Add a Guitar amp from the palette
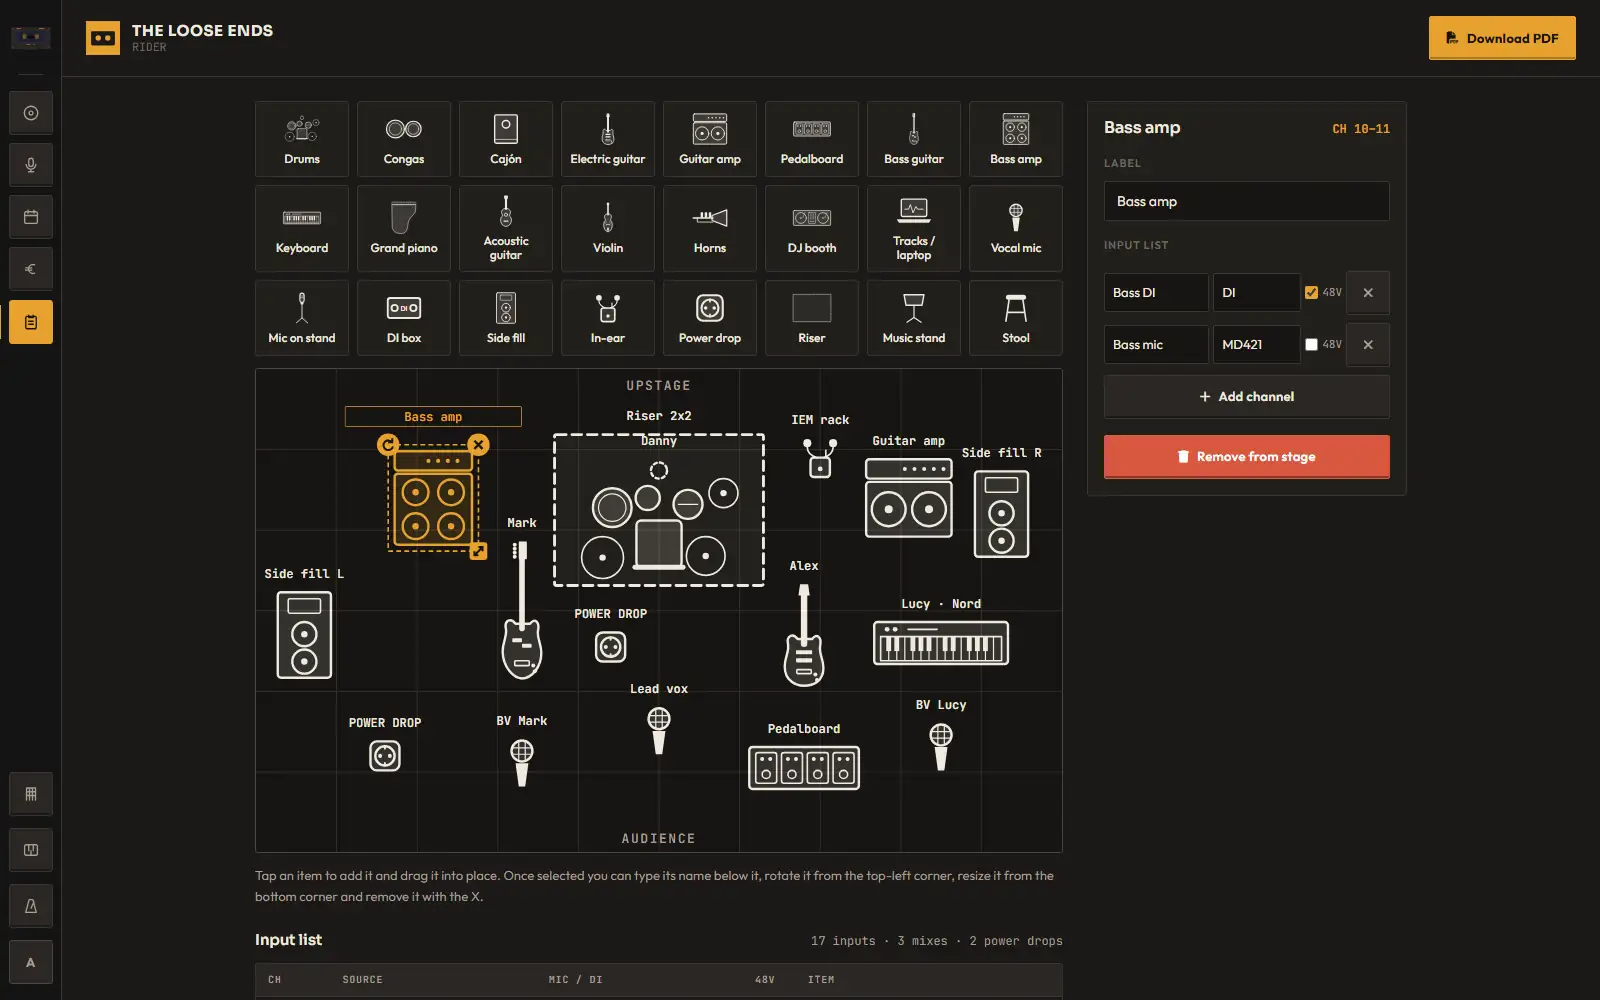Image resolution: width=1600 pixels, height=1000 pixels. click(x=710, y=139)
